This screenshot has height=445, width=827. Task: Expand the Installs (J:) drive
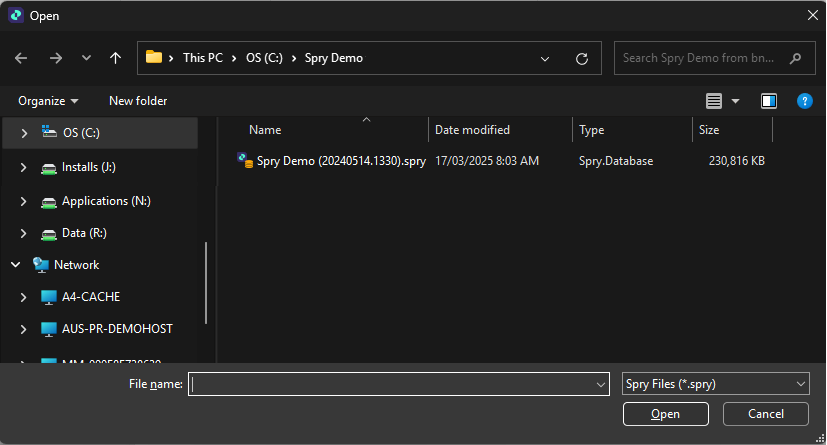(x=23, y=167)
